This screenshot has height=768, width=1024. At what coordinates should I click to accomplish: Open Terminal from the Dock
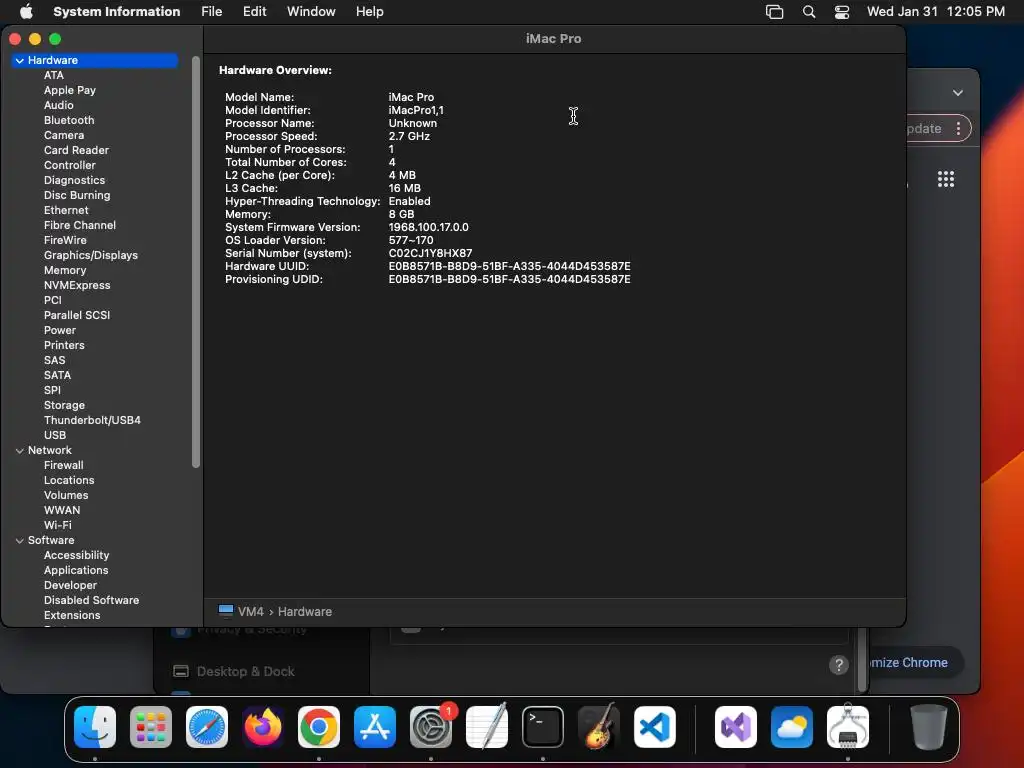543,727
